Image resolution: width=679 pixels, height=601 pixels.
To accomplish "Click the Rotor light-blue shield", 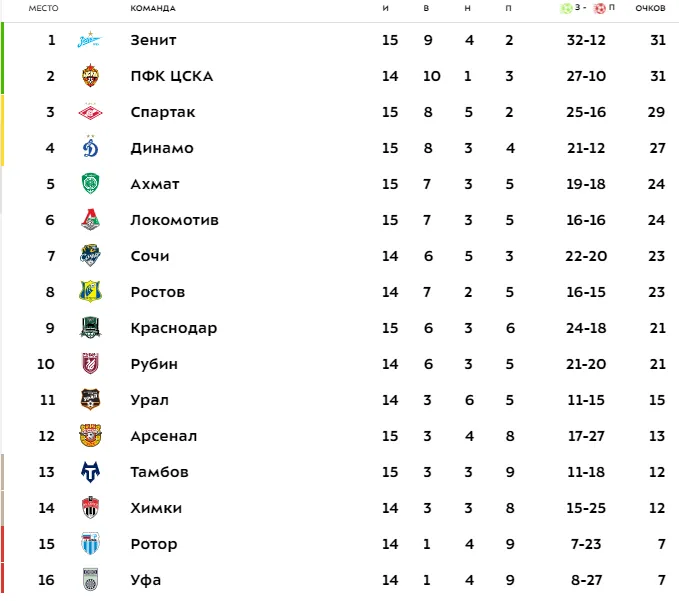I will pos(90,543).
